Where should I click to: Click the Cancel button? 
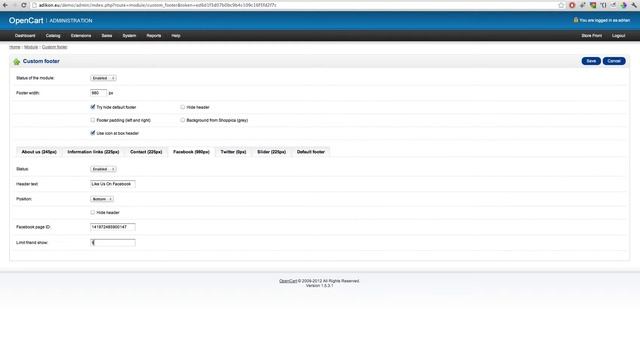pos(614,61)
